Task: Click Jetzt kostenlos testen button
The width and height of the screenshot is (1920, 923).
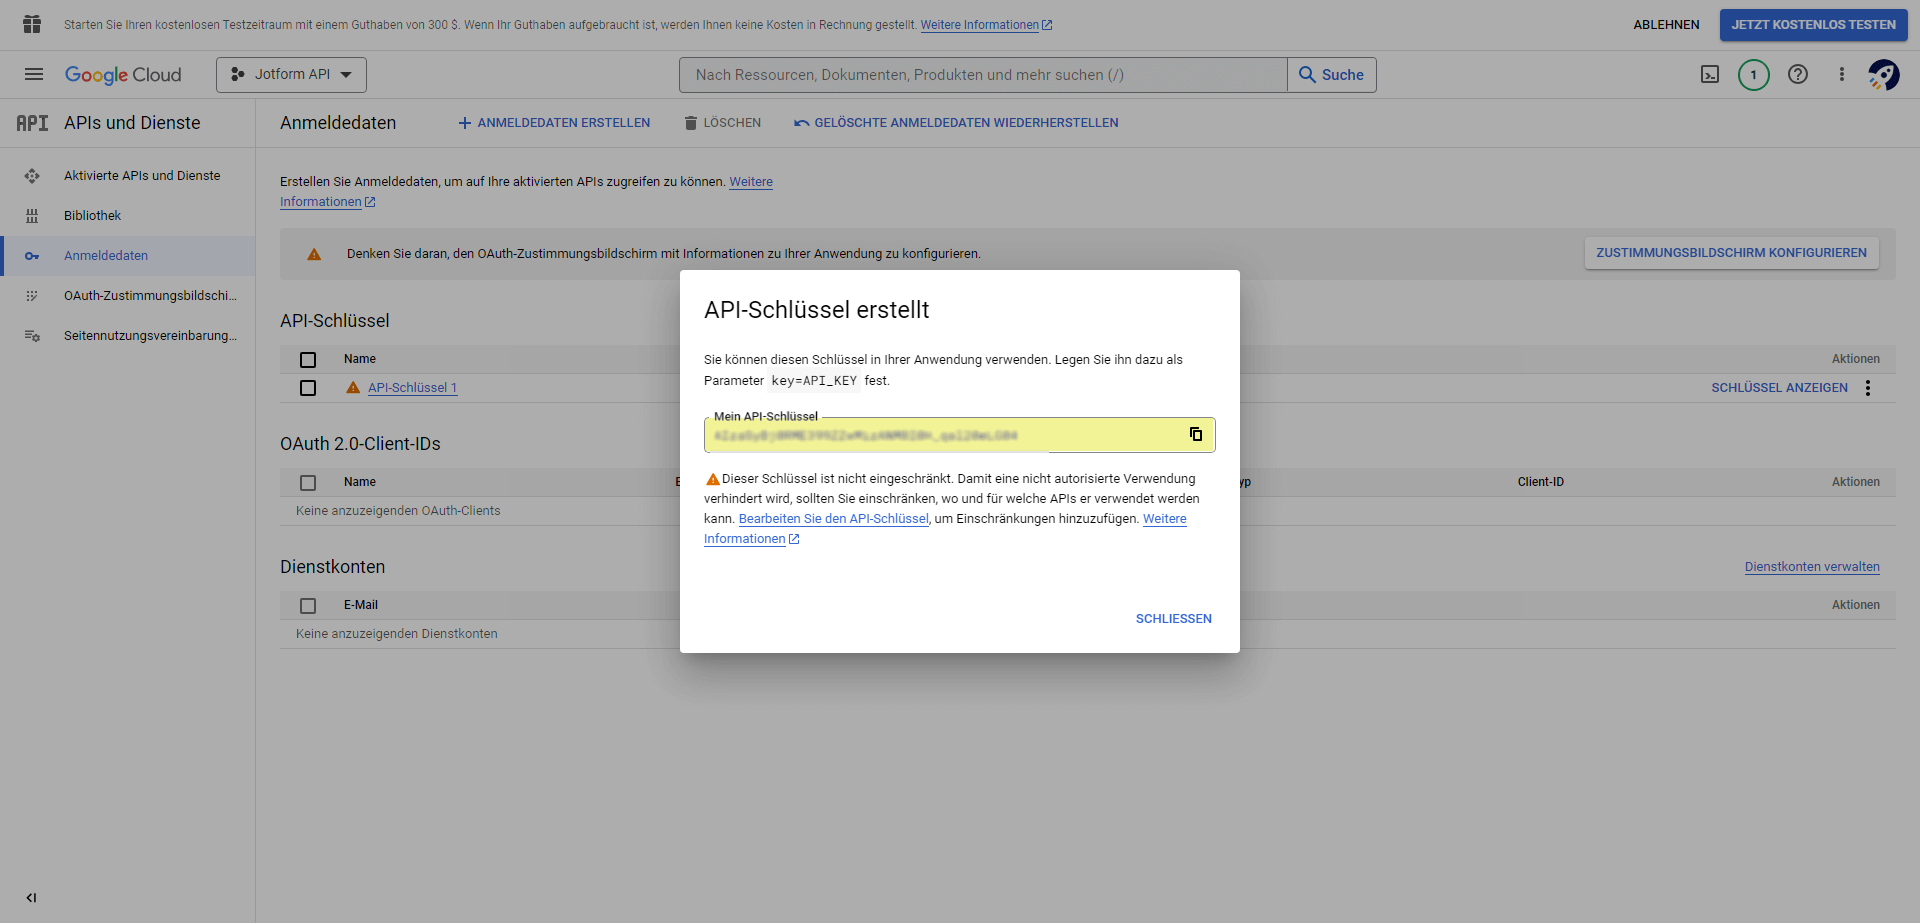Action: pyautogui.click(x=1813, y=25)
